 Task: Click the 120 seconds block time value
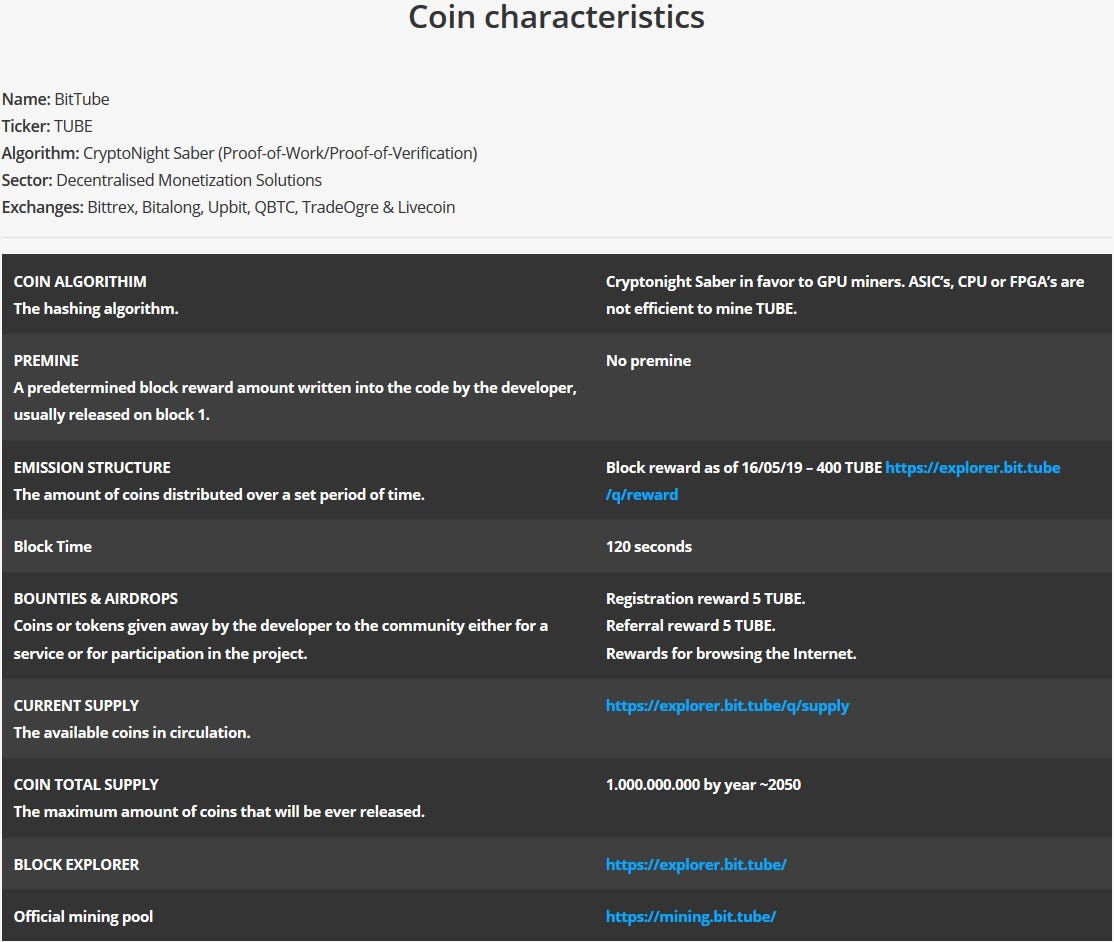(x=648, y=546)
